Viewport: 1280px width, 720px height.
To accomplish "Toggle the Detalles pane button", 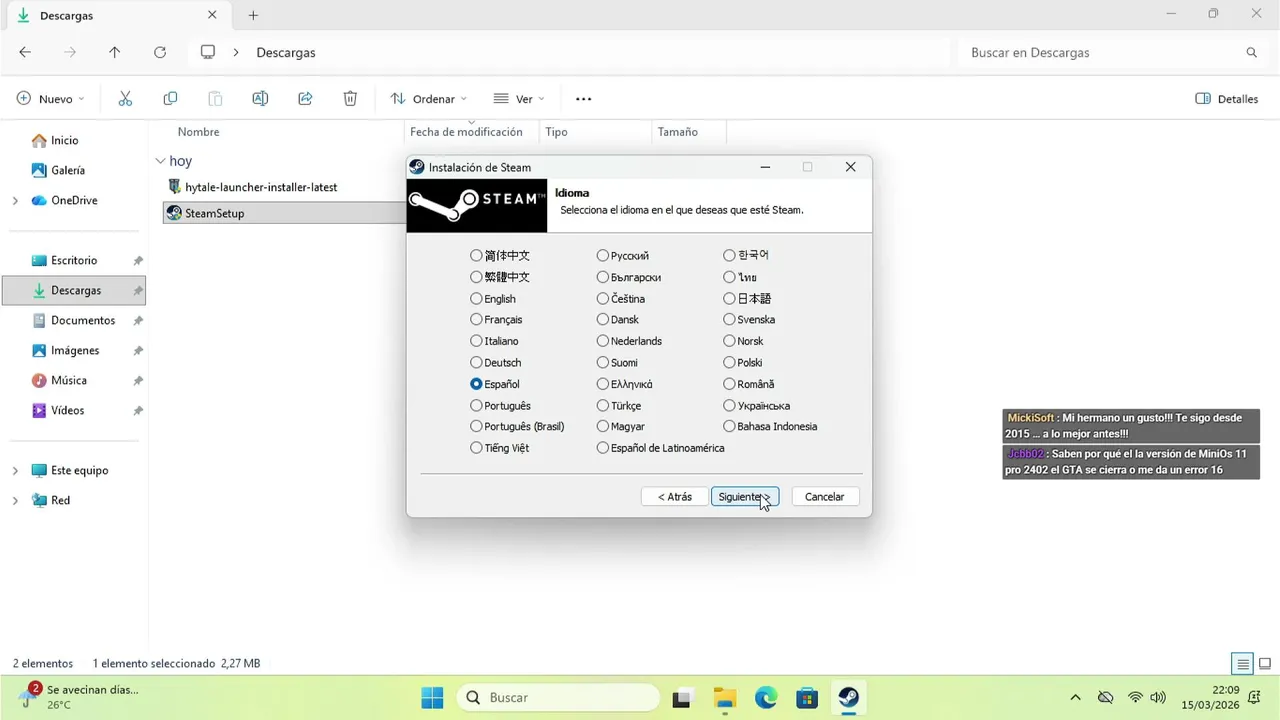I will tap(1227, 99).
